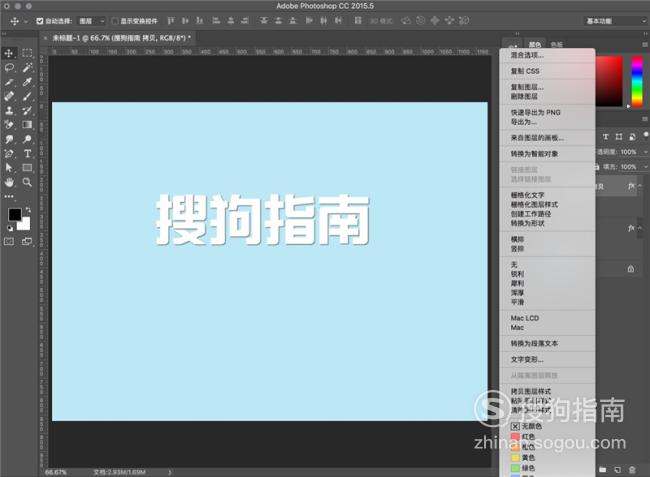
Task: Click the trash icon in Layers panel
Action: coord(632,470)
